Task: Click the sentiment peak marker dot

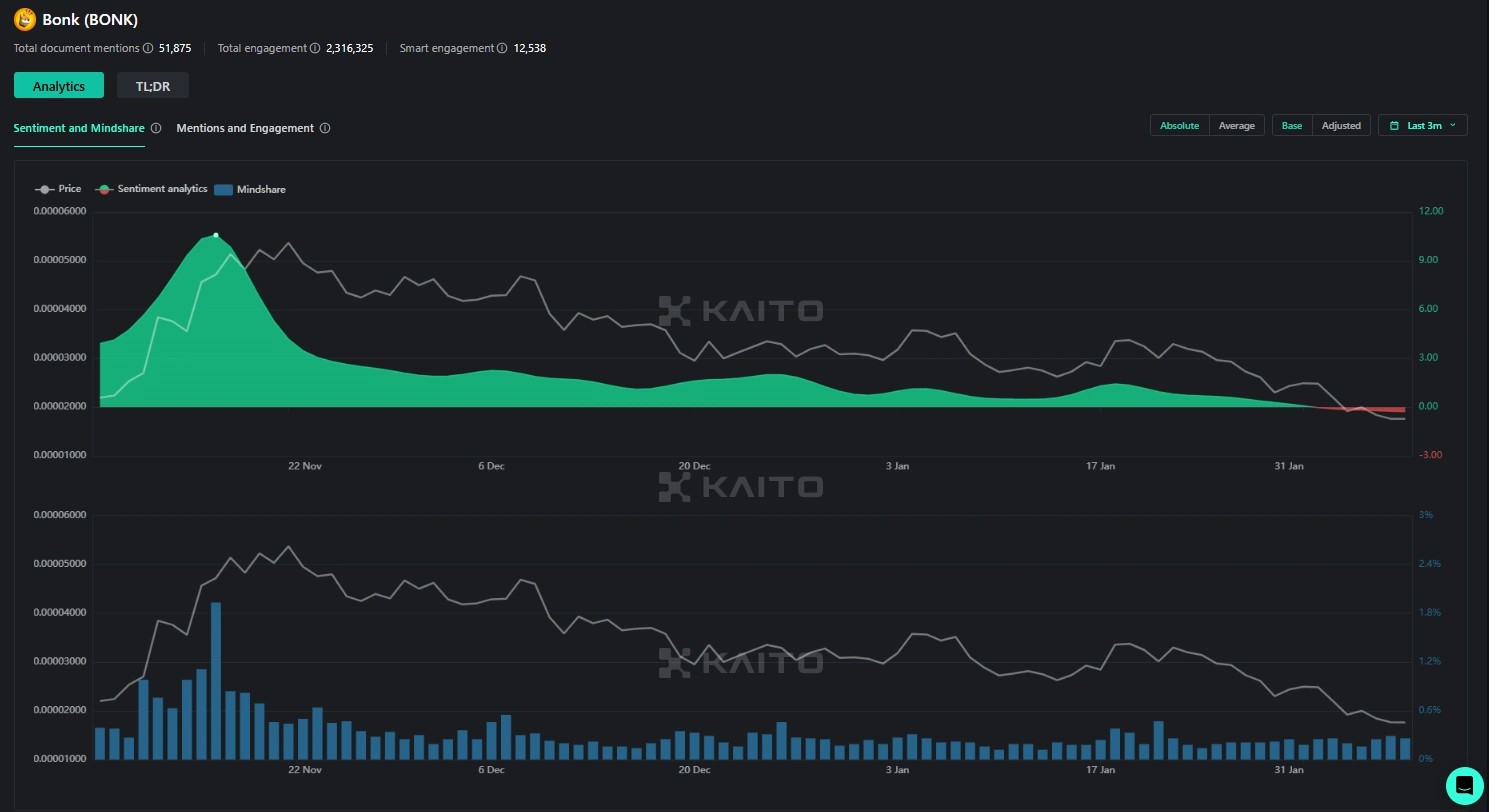Action: coord(216,235)
